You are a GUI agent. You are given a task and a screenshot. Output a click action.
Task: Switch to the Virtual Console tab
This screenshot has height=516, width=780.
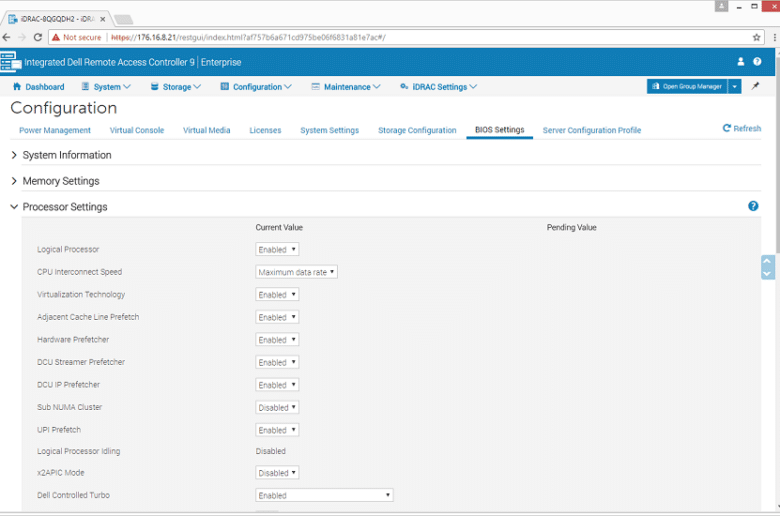(x=137, y=130)
